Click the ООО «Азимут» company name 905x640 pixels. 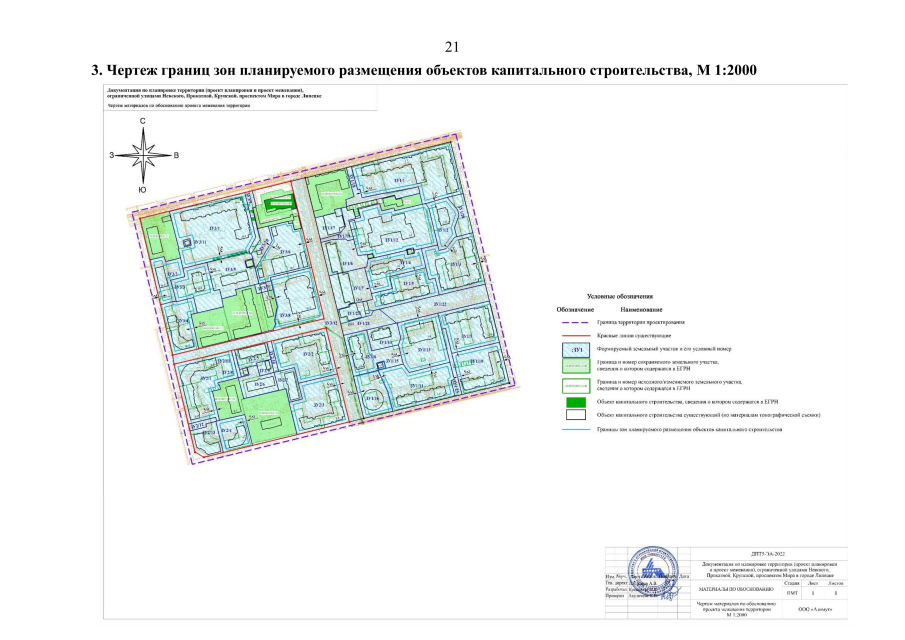[x=815, y=607]
